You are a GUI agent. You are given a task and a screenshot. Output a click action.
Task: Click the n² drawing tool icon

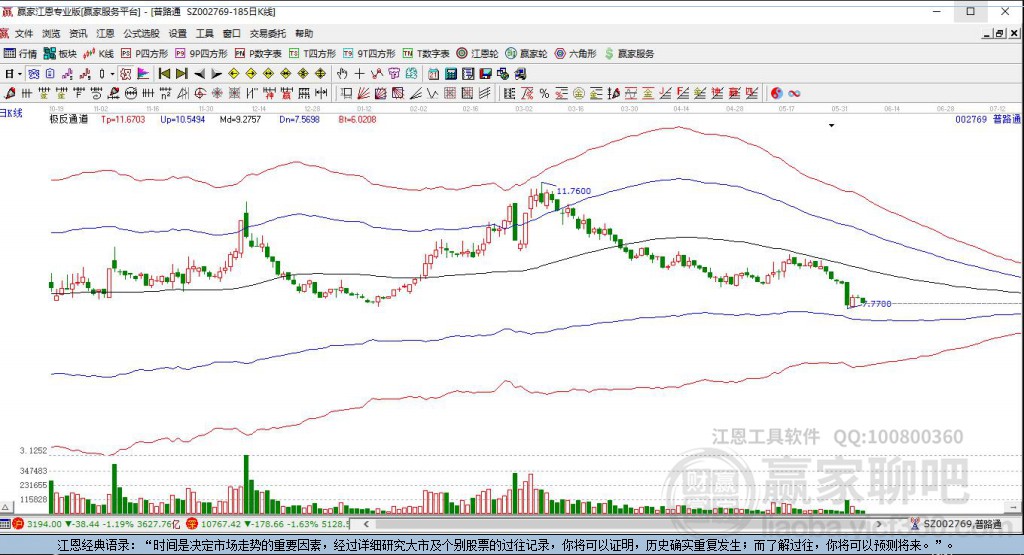click(x=166, y=93)
